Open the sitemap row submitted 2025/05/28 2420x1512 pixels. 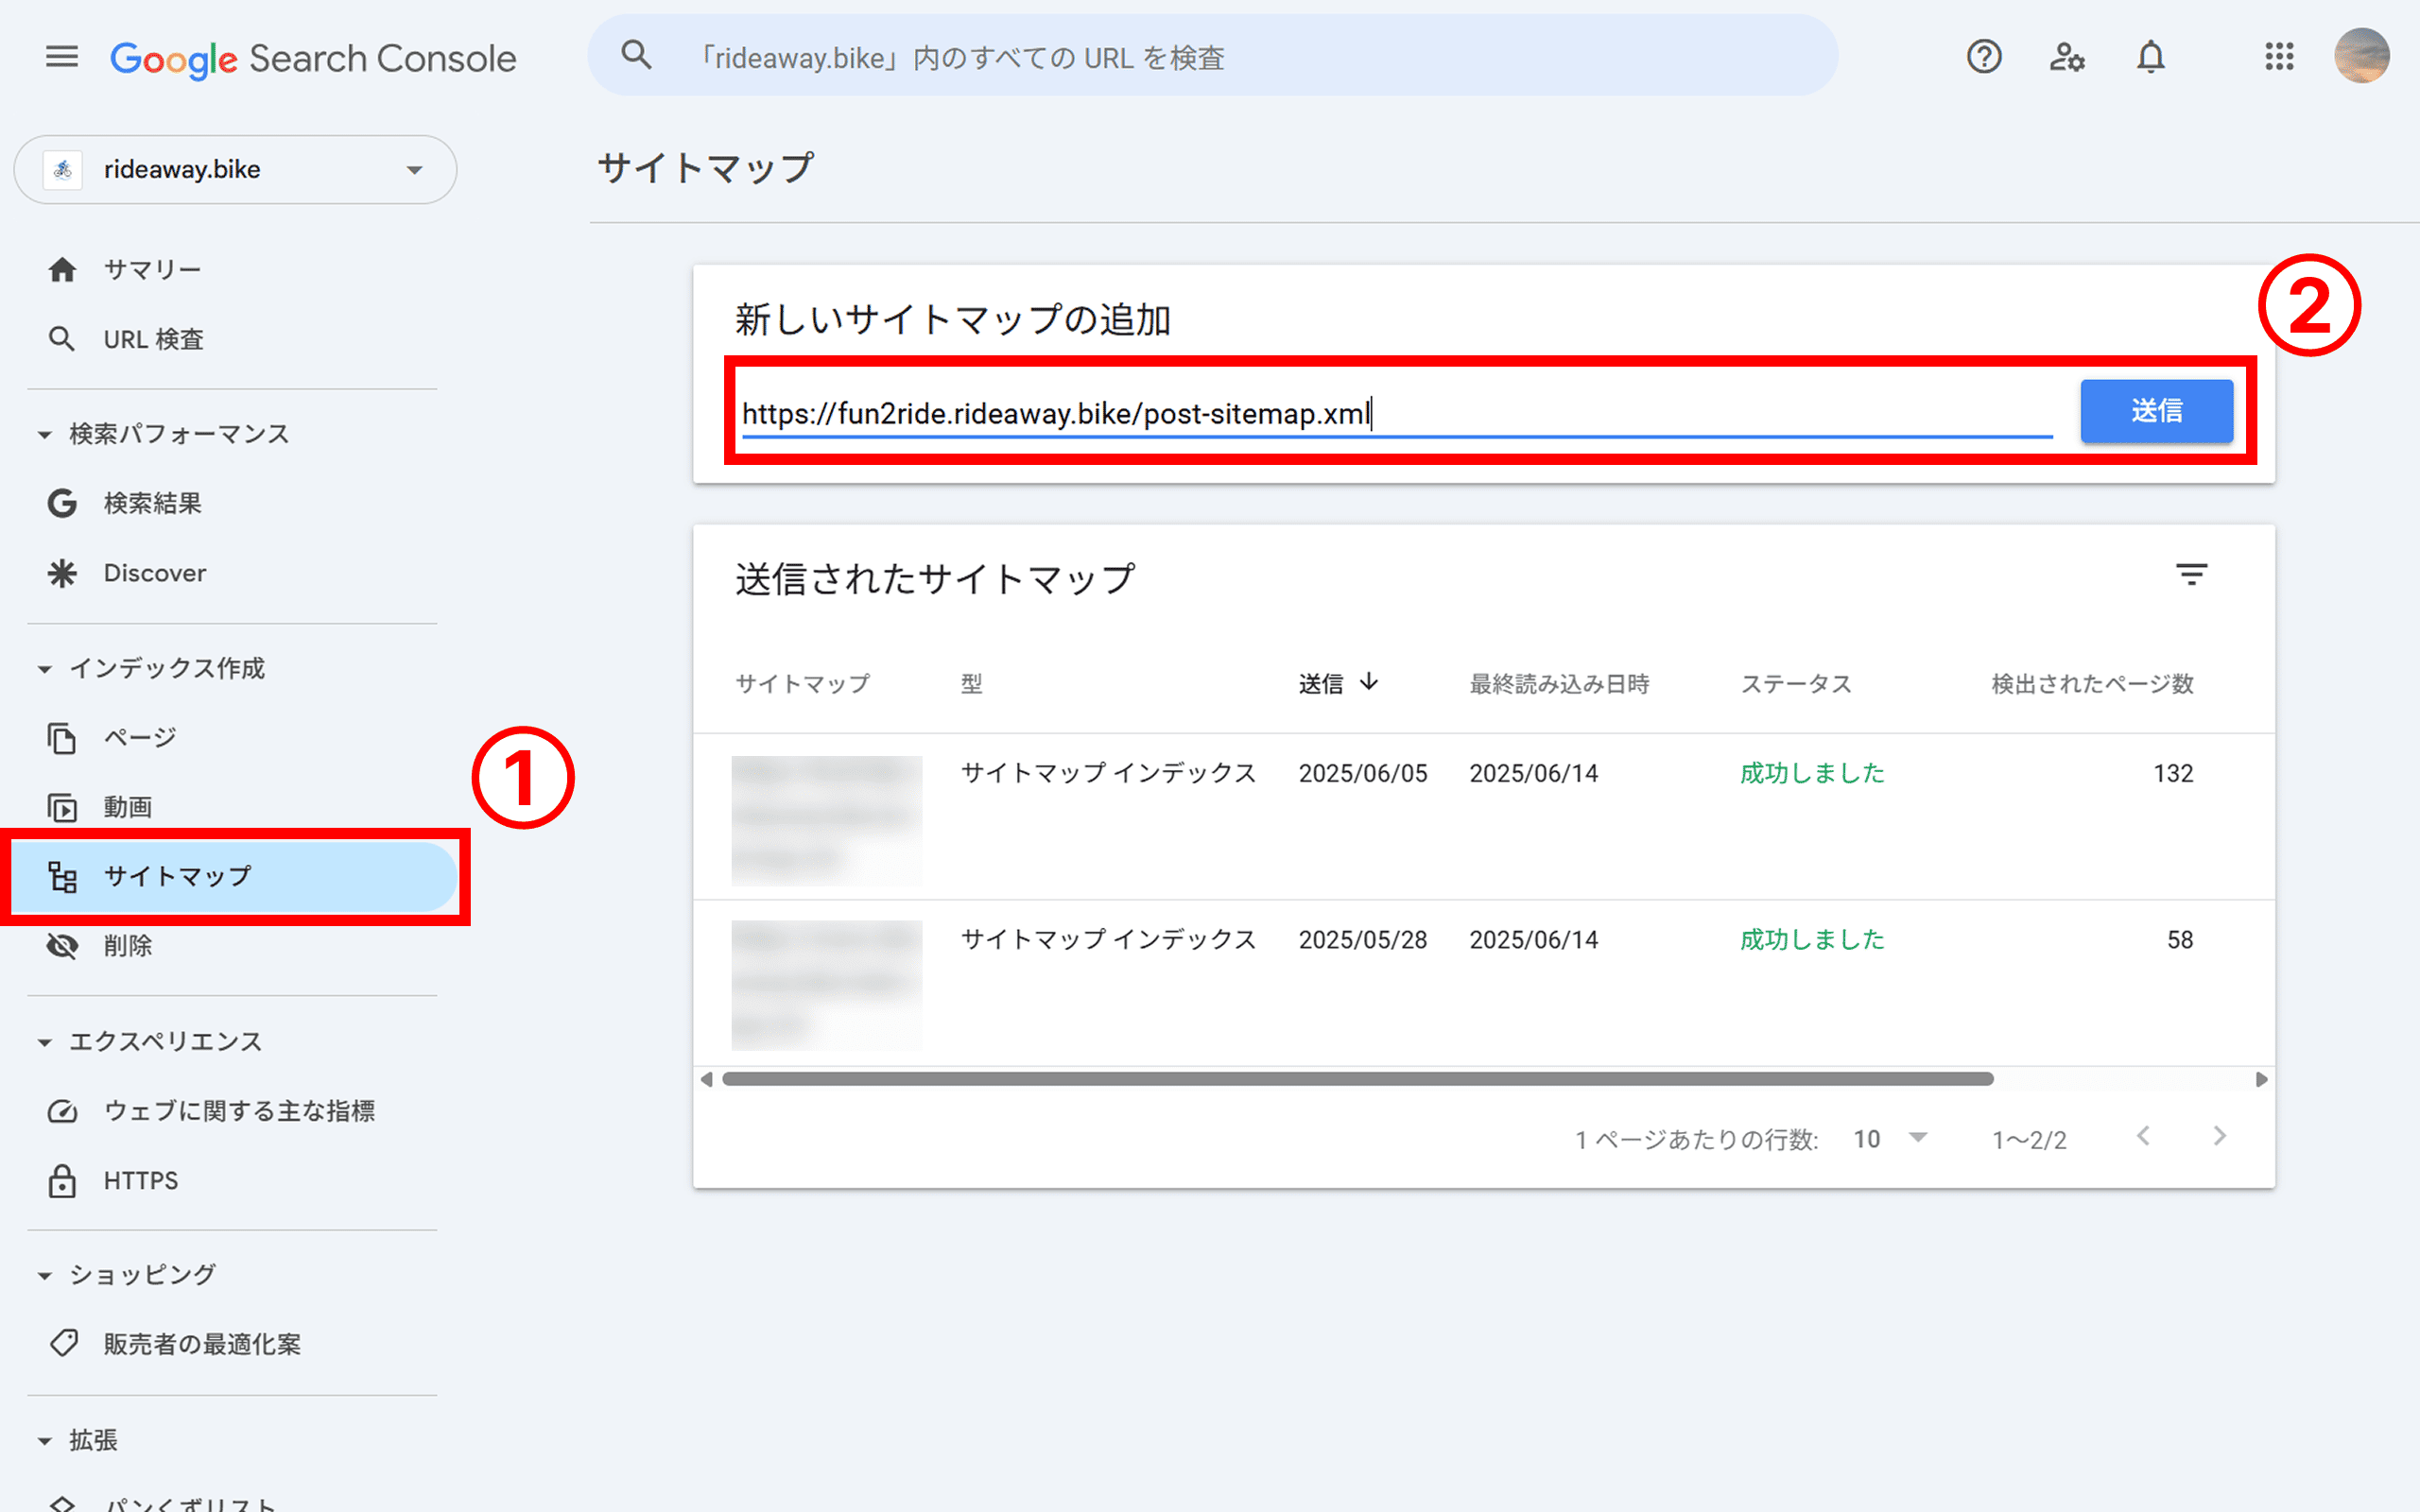point(1484,983)
